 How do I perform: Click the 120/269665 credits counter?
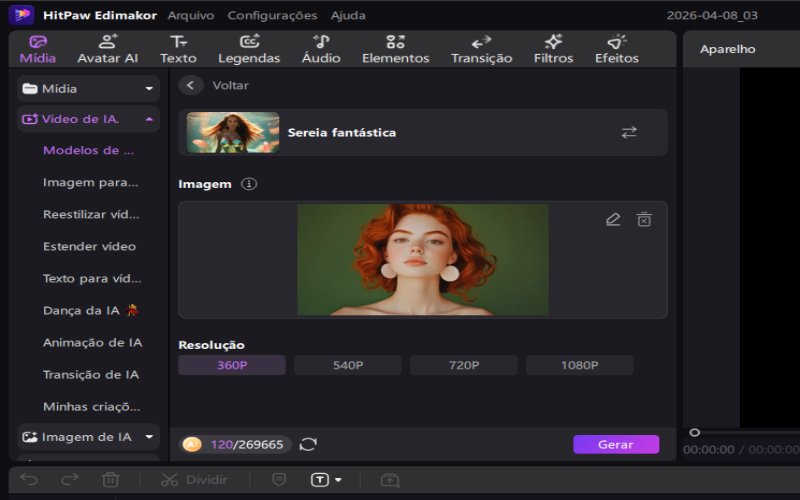pos(247,444)
